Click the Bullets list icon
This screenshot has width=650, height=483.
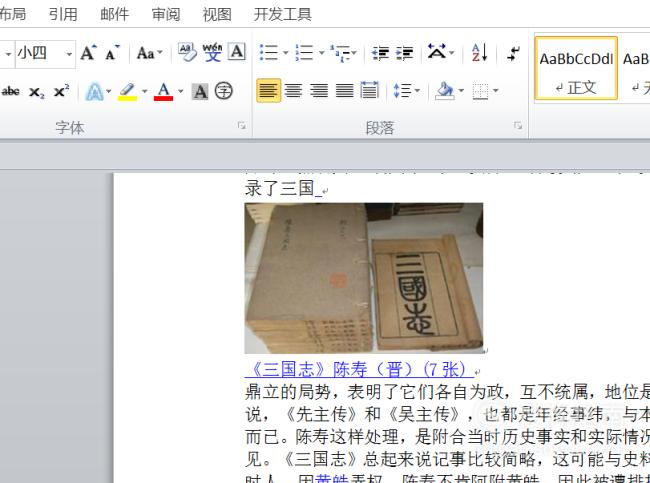coord(269,53)
